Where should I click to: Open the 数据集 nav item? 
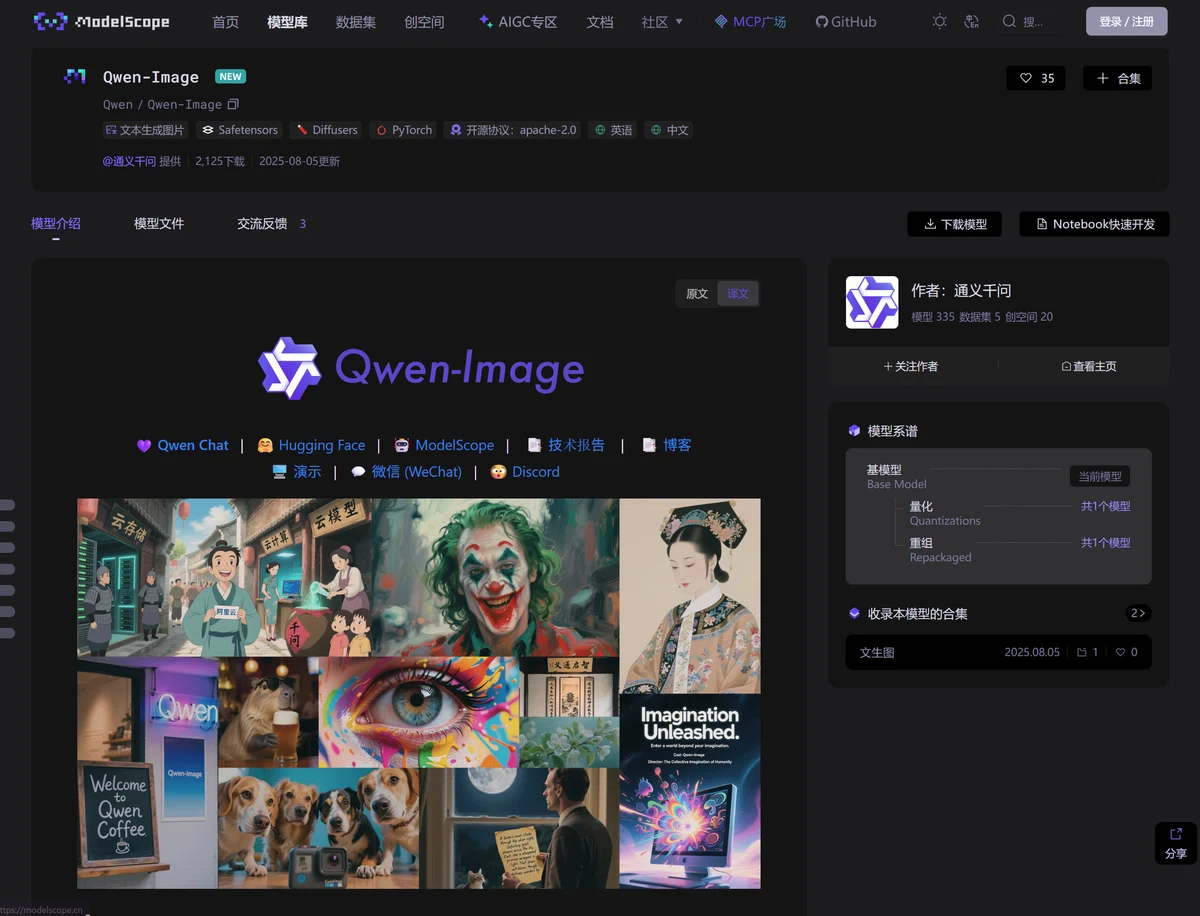(x=356, y=21)
